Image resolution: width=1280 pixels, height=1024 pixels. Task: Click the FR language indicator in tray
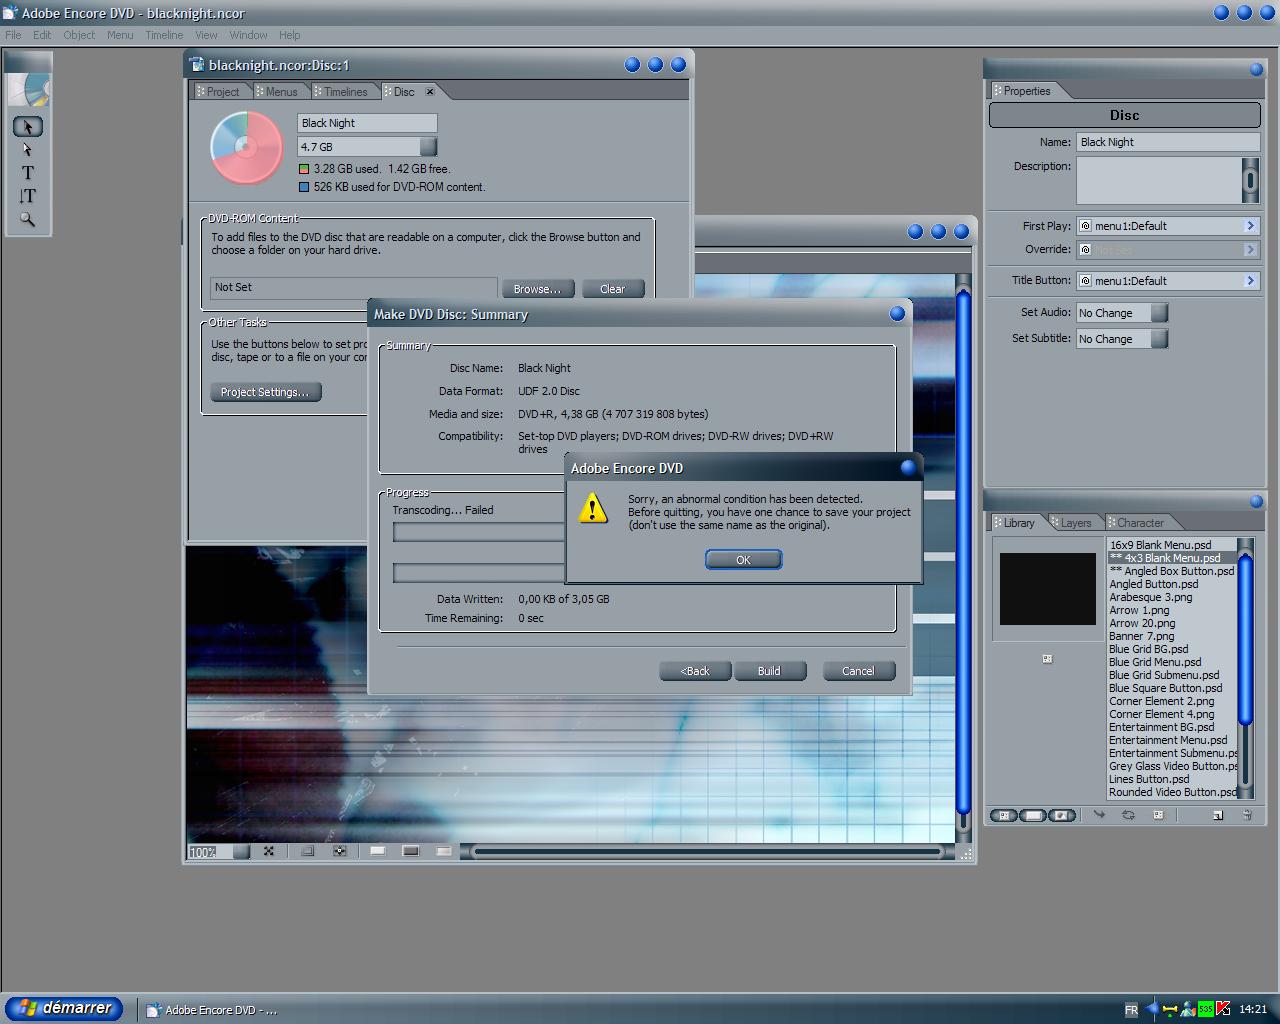click(1131, 1010)
